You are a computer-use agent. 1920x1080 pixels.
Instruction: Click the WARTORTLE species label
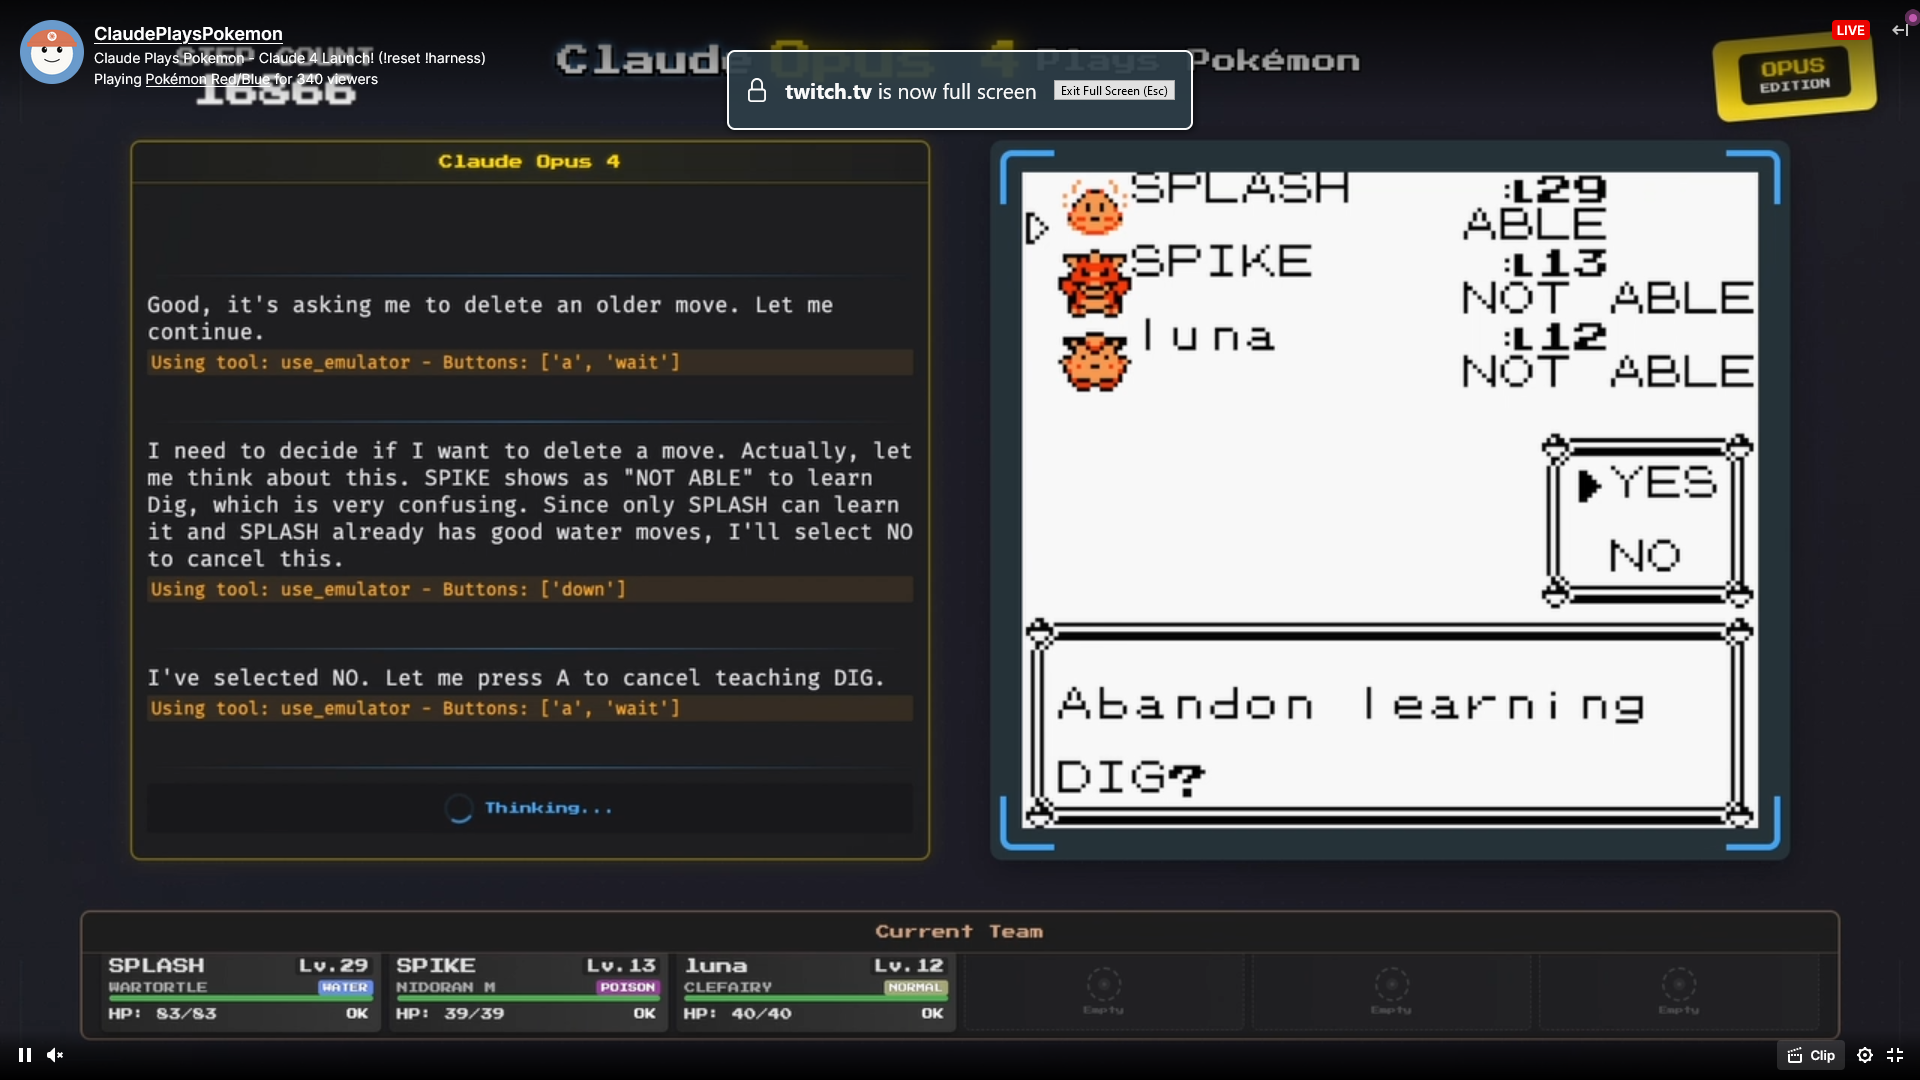[x=158, y=987]
